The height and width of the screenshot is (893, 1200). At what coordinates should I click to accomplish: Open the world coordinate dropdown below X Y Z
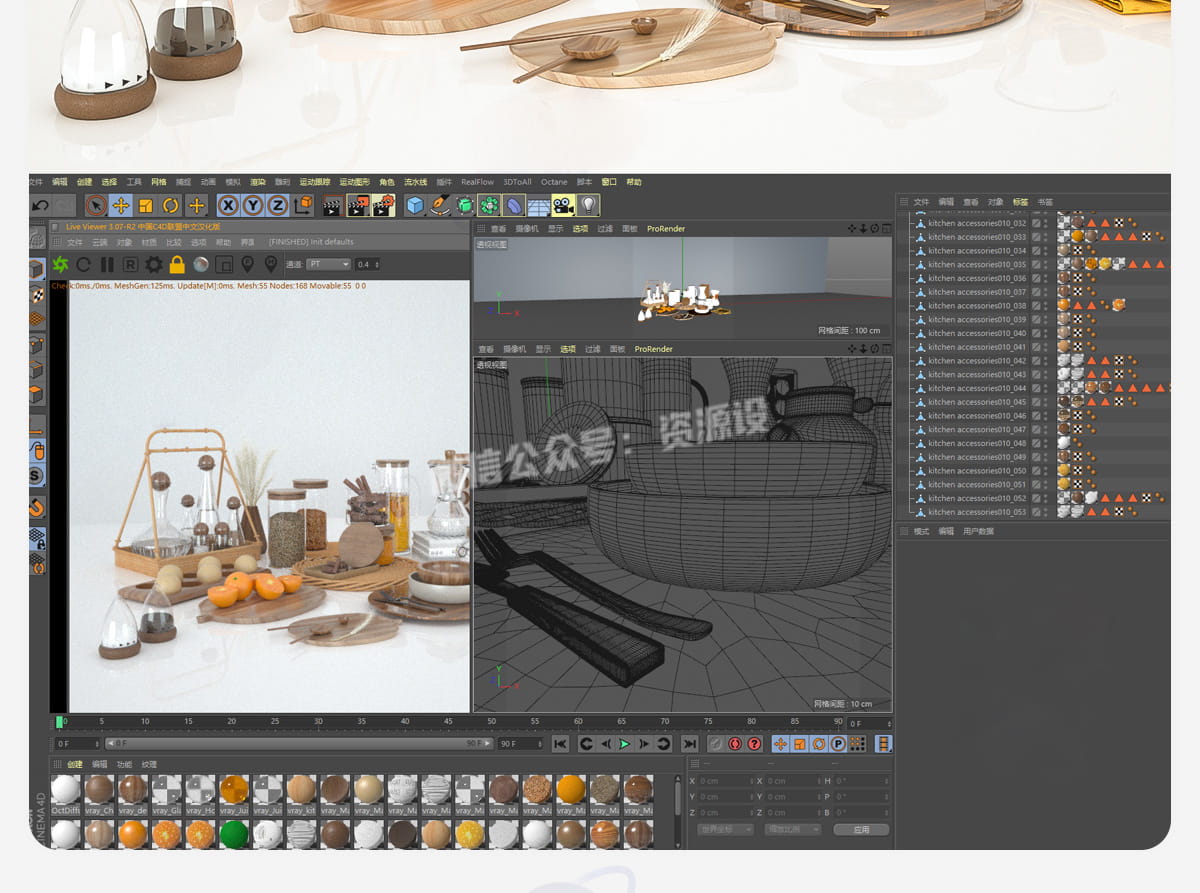coord(725,829)
